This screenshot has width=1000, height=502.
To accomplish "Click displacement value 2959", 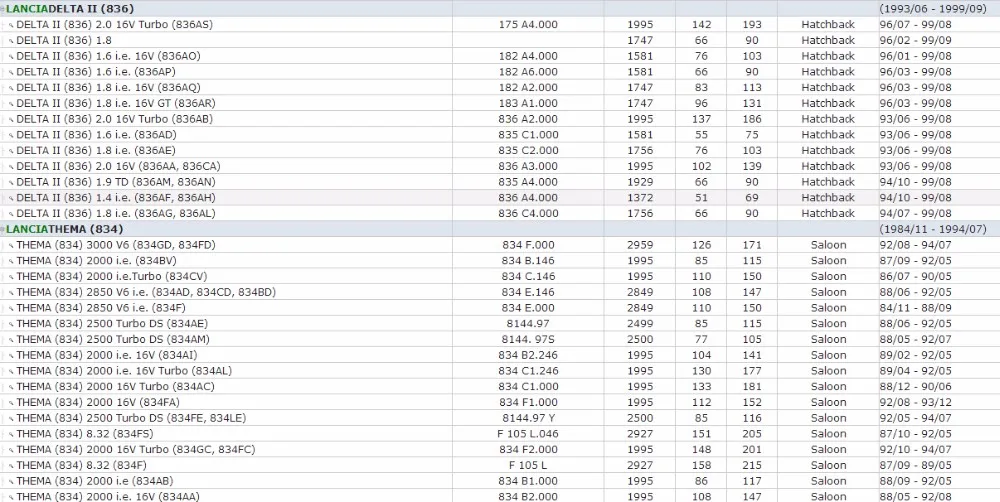I will click(x=640, y=245).
